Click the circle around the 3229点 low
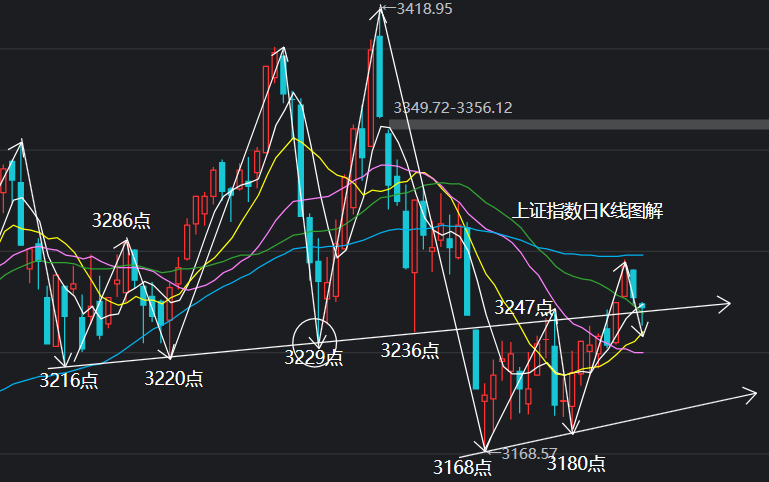The width and height of the screenshot is (769, 482). (314, 342)
